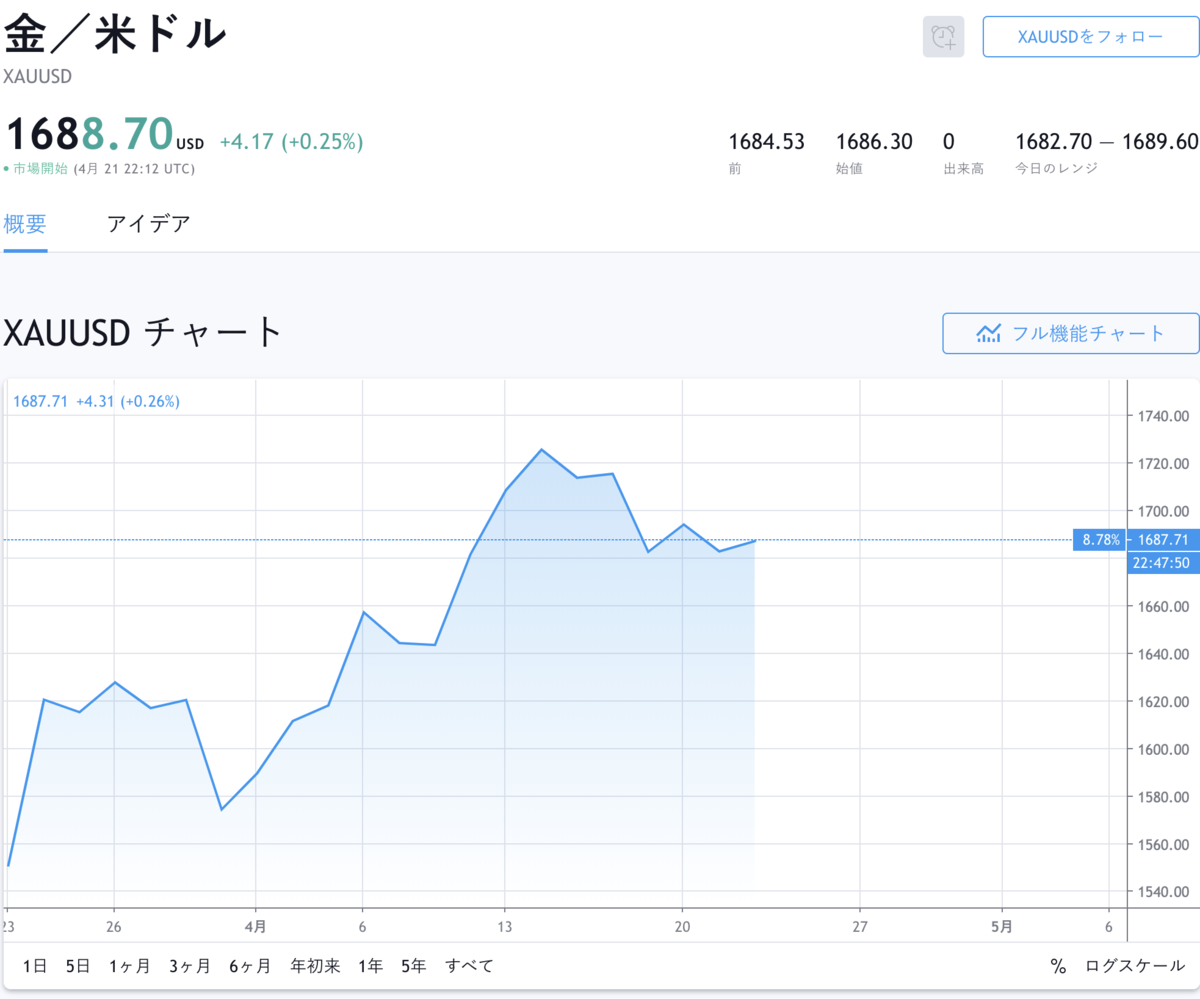The width and height of the screenshot is (1200, 999).
Task: Select the 3ヶ月 time range
Action: coord(190,966)
